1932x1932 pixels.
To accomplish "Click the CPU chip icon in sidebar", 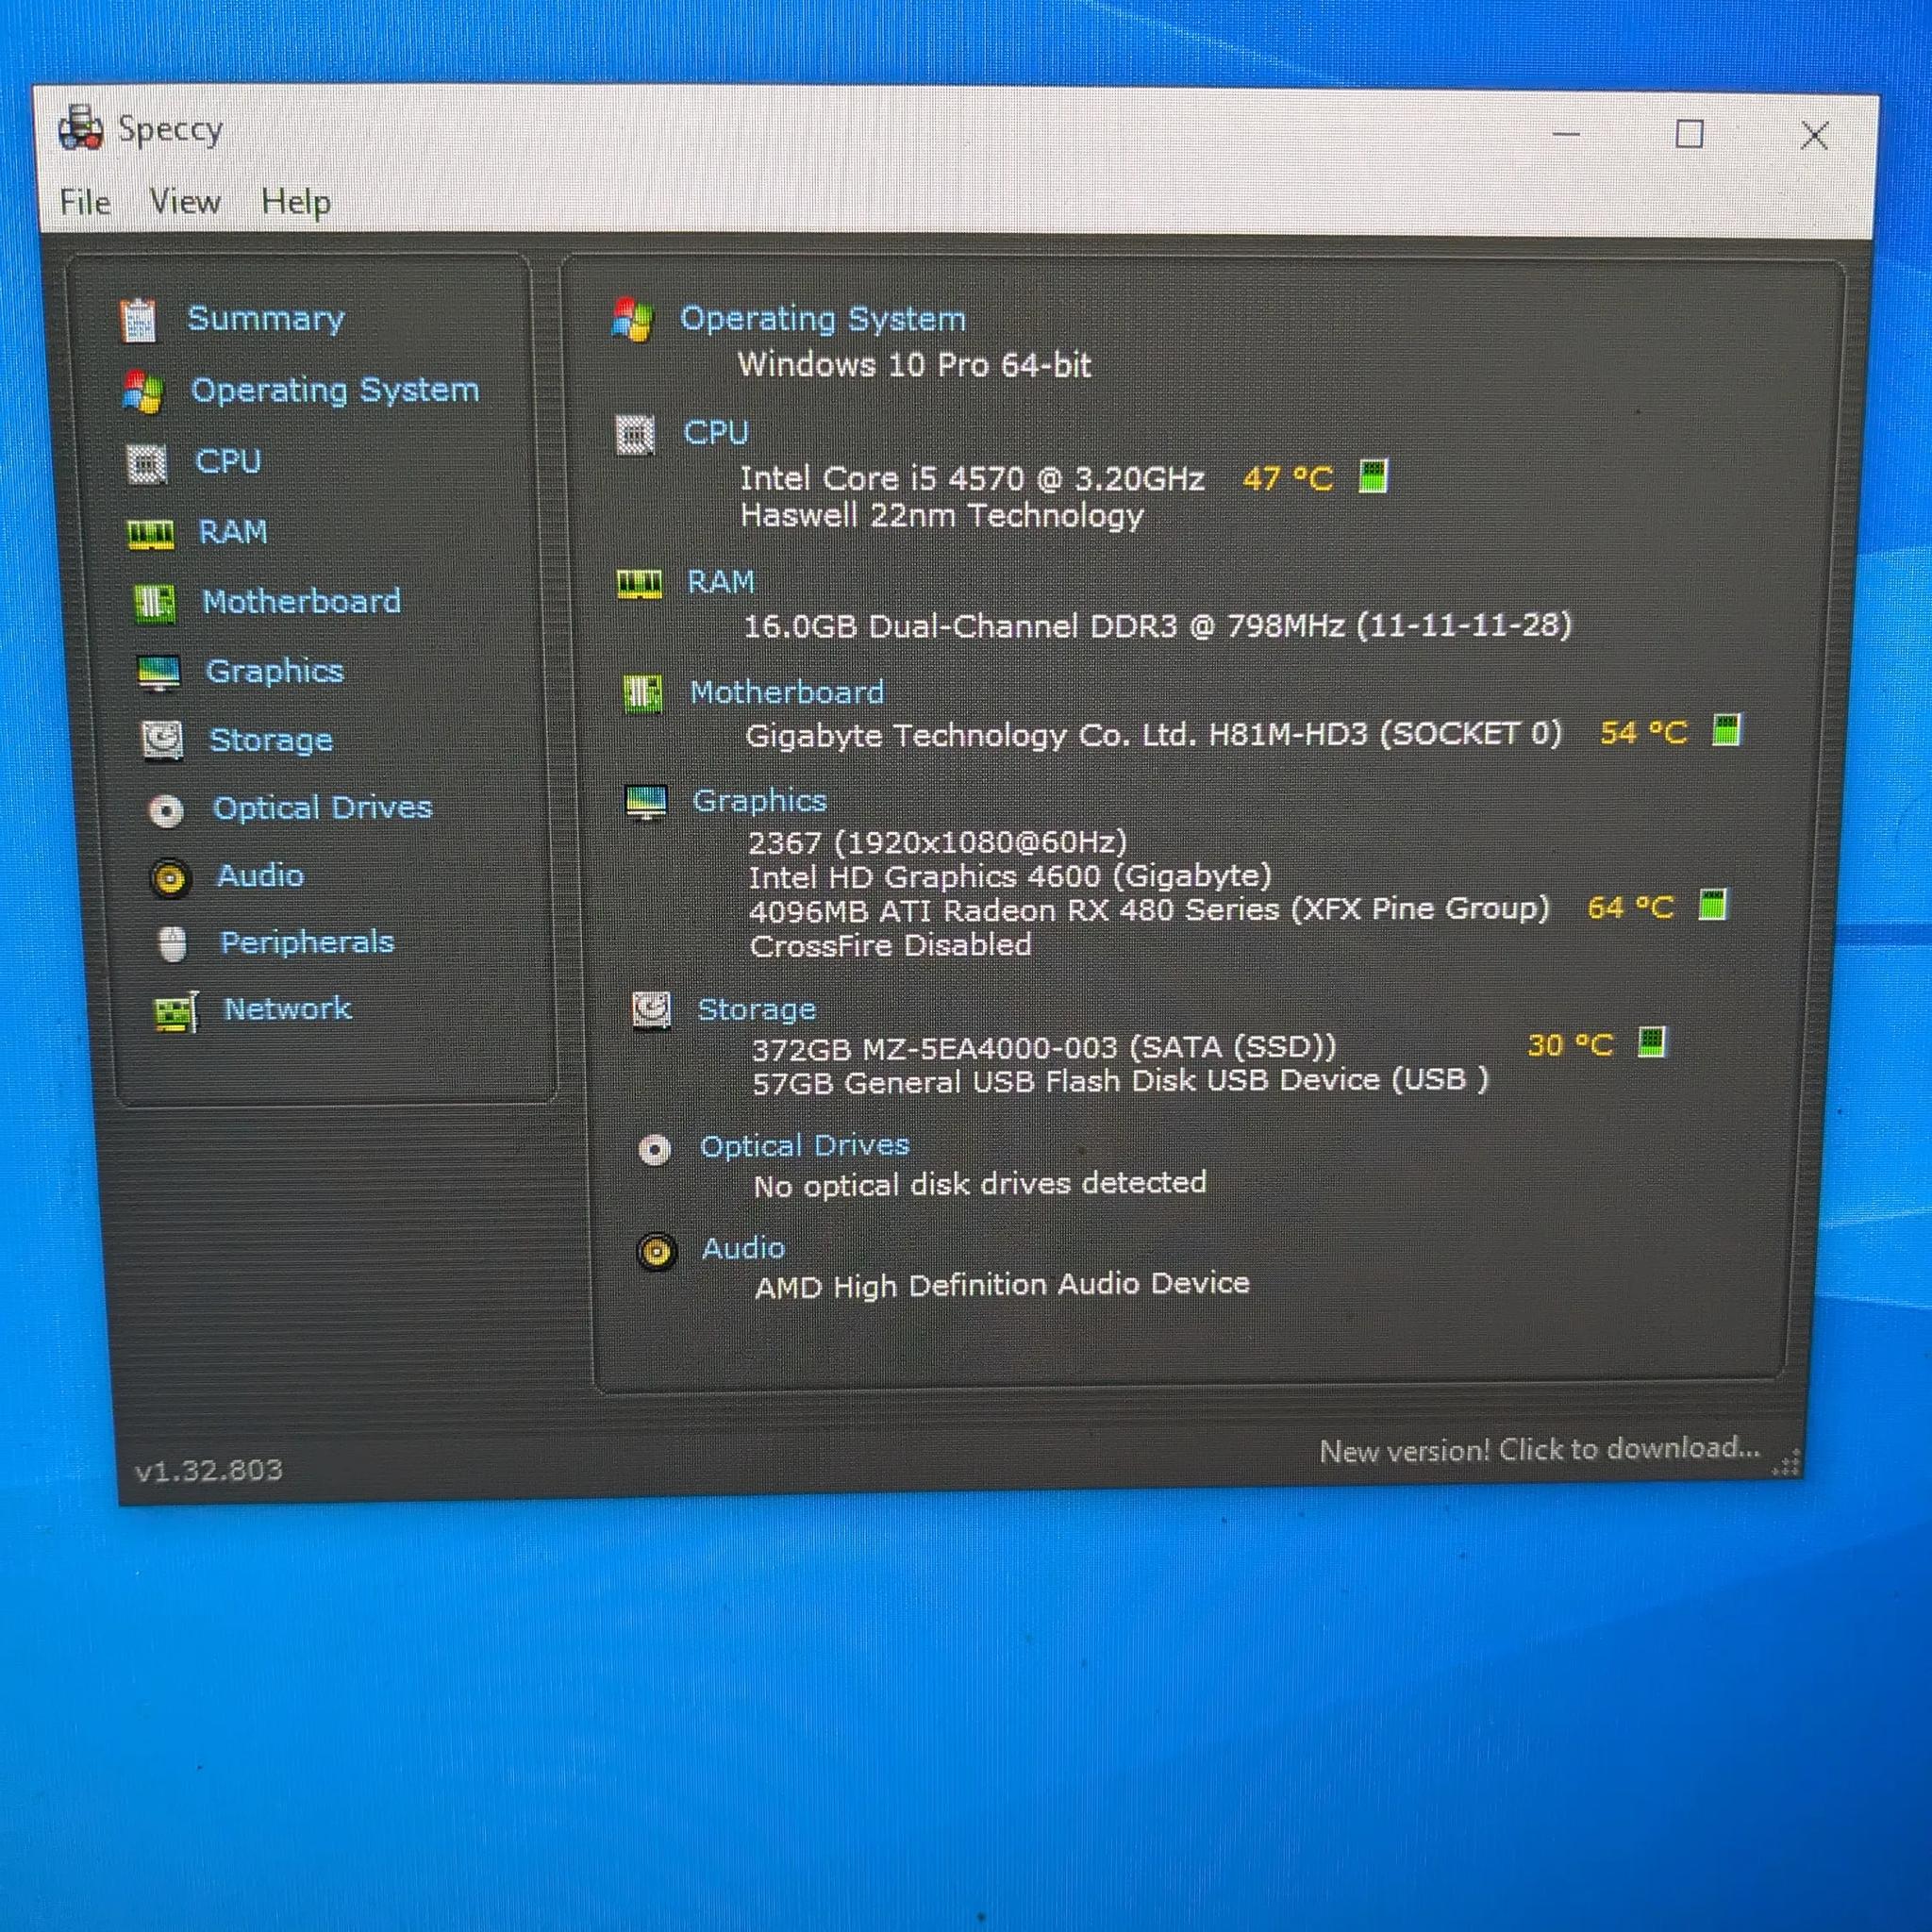I will (x=148, y=464).
